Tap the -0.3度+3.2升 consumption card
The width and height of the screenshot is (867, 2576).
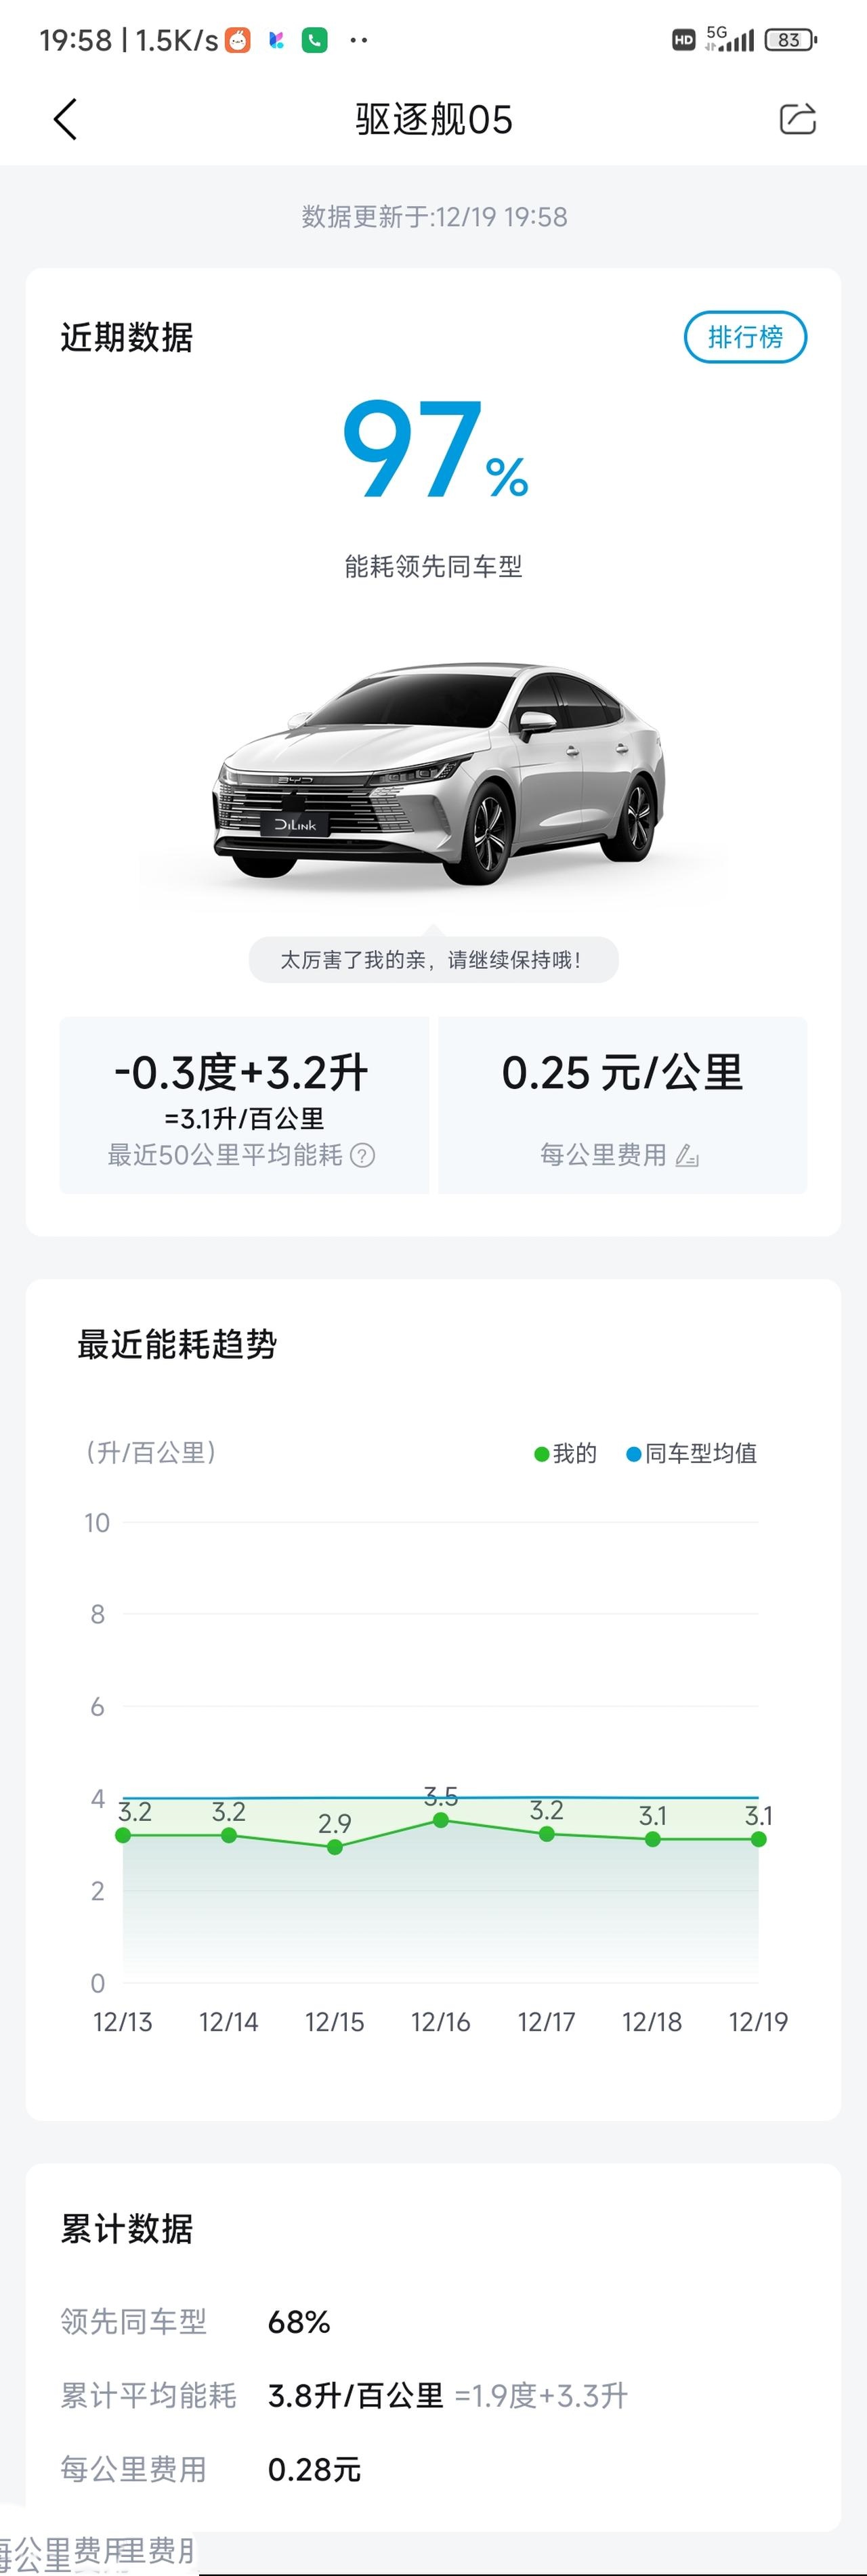point(244,1105)
